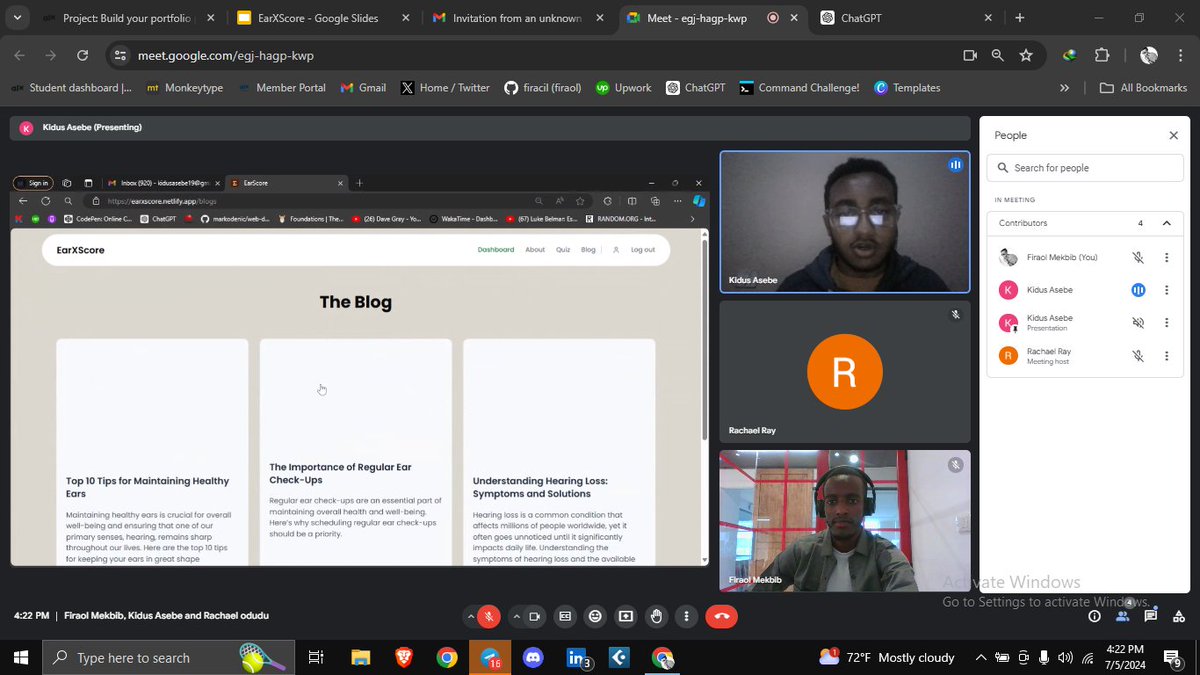Open Monkeytype bookmark
Viewport: 1200px width, 675px height.
pos(185,88)
